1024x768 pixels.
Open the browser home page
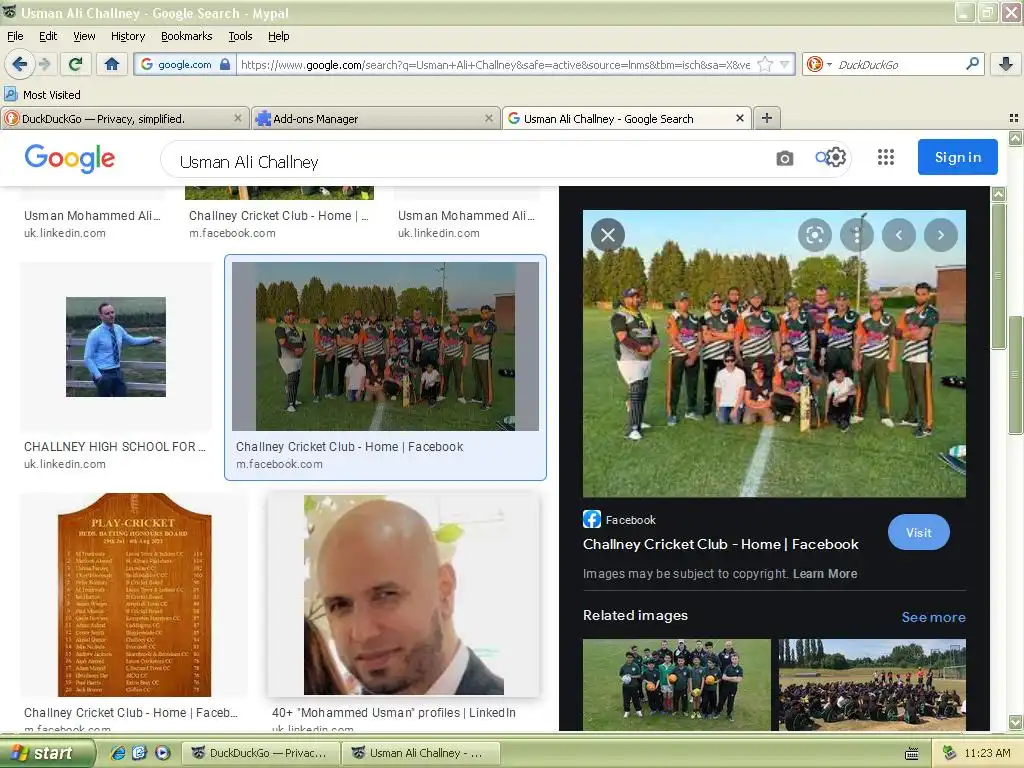112,64
